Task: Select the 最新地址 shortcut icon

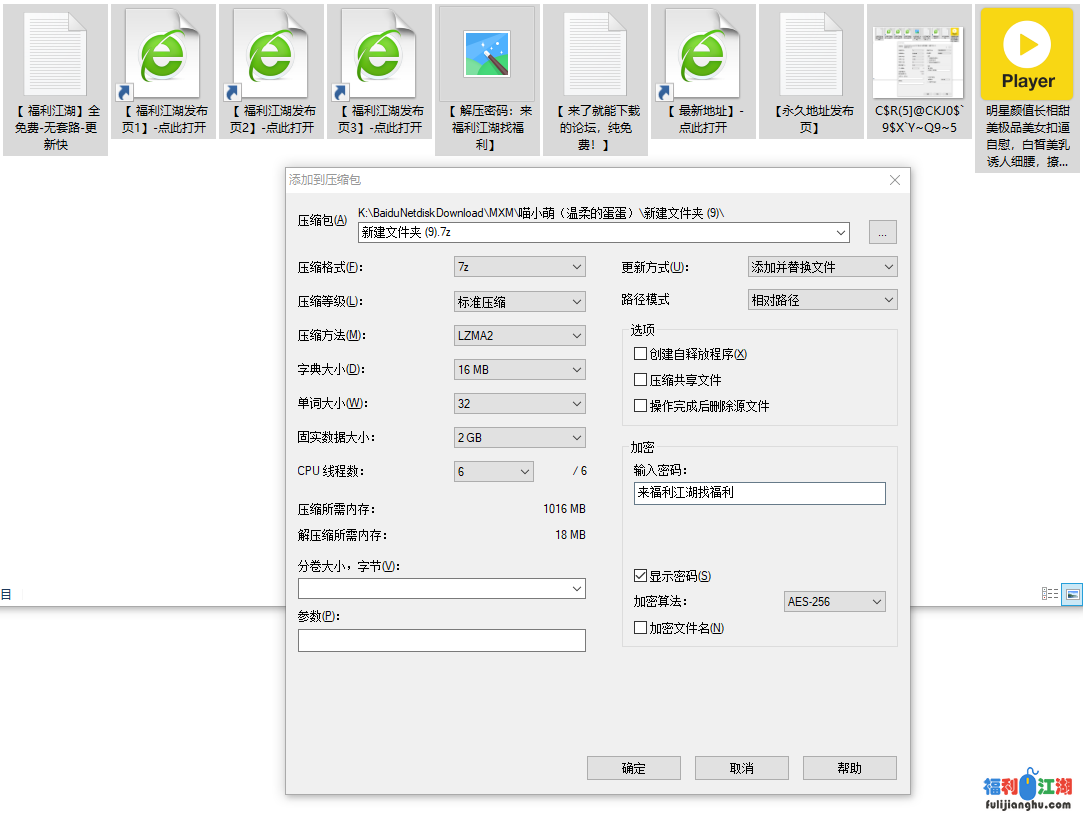Action: tap(703, 55)
